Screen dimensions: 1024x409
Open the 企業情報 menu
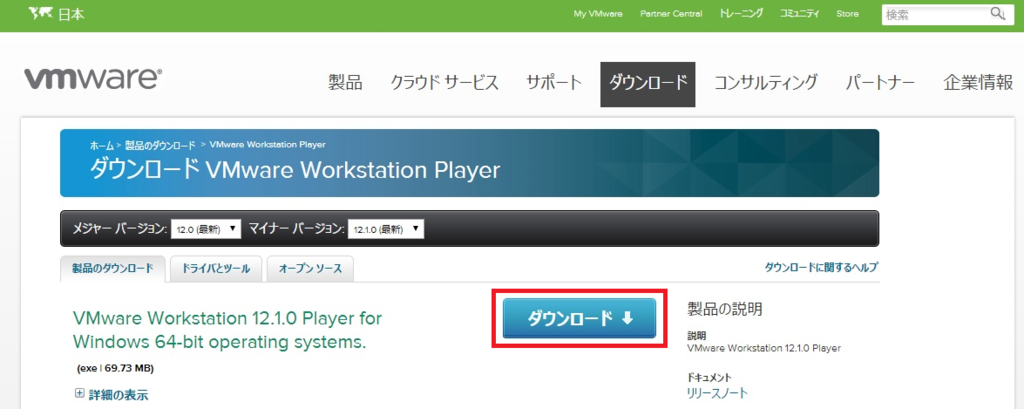coord(978,83)
